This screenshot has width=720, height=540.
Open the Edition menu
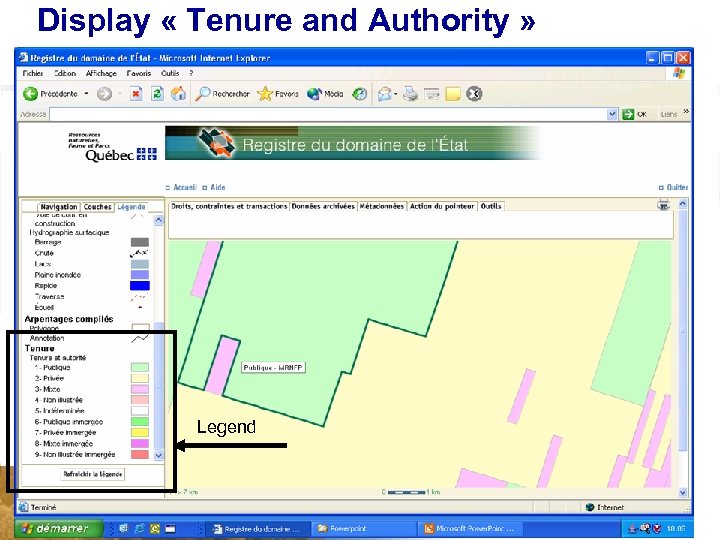65,73
